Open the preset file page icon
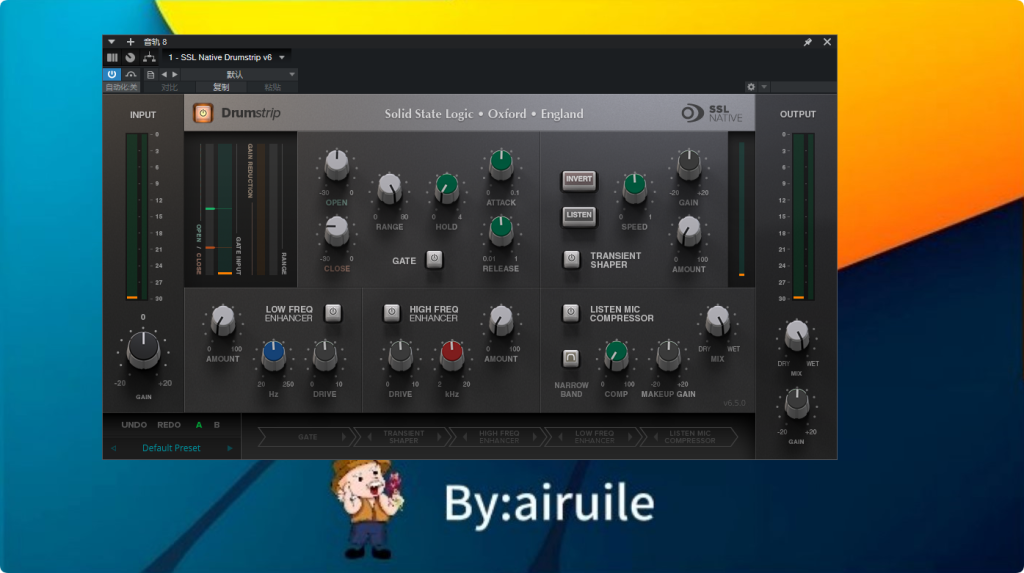Screen dimensions: 1024x573 (x=150, y=74)
